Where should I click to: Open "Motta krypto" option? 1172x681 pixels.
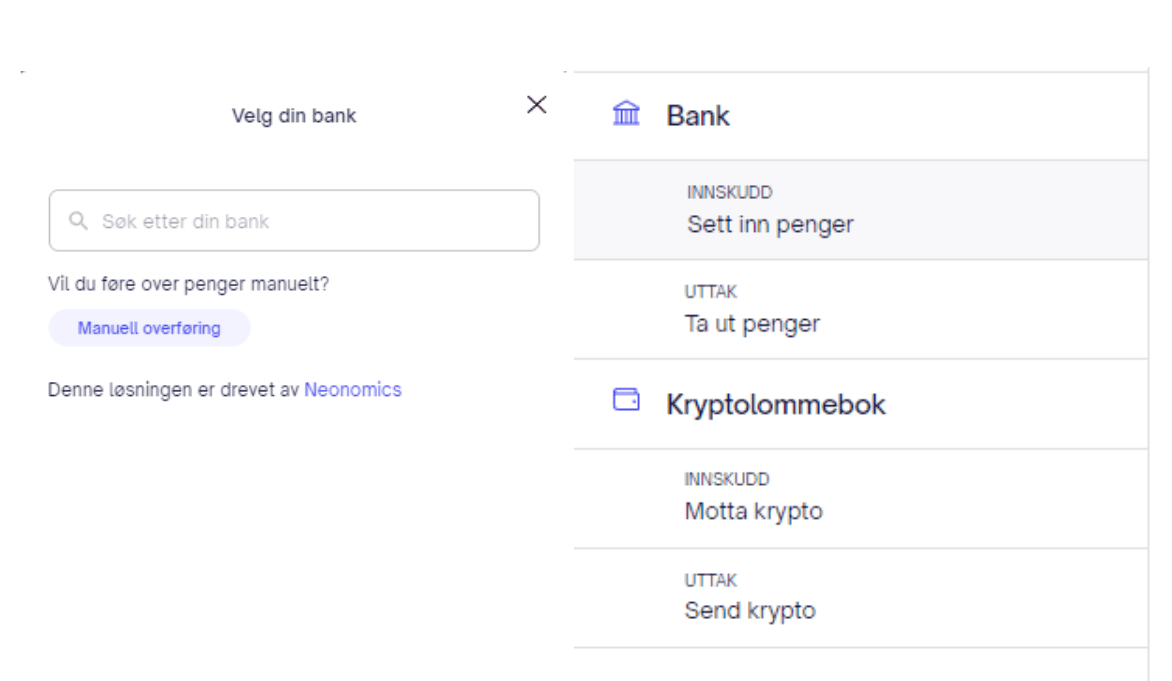(x=753, y=511)
